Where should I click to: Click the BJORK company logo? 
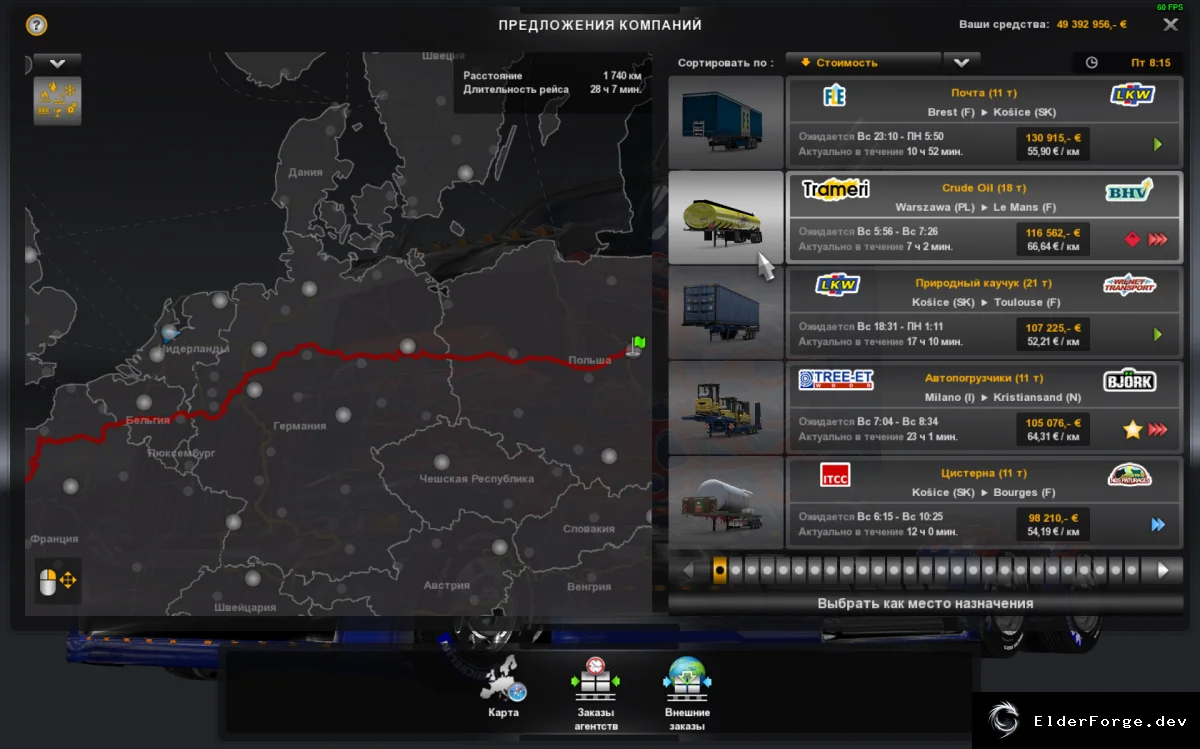(x=1130, y=379)
